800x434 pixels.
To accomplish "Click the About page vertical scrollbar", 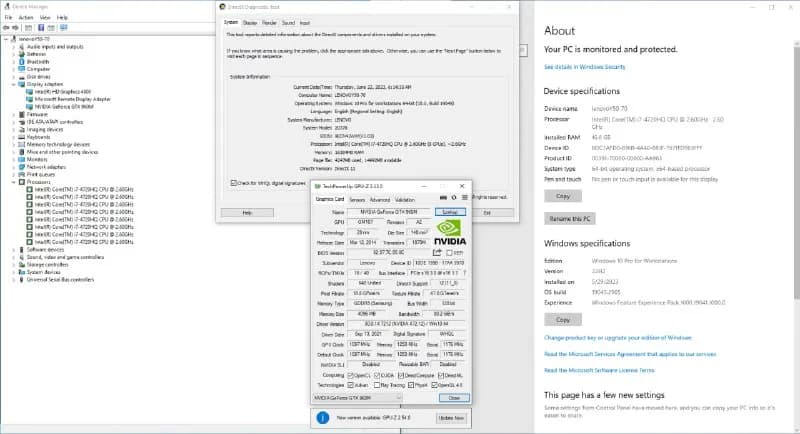I will point(797,171).
